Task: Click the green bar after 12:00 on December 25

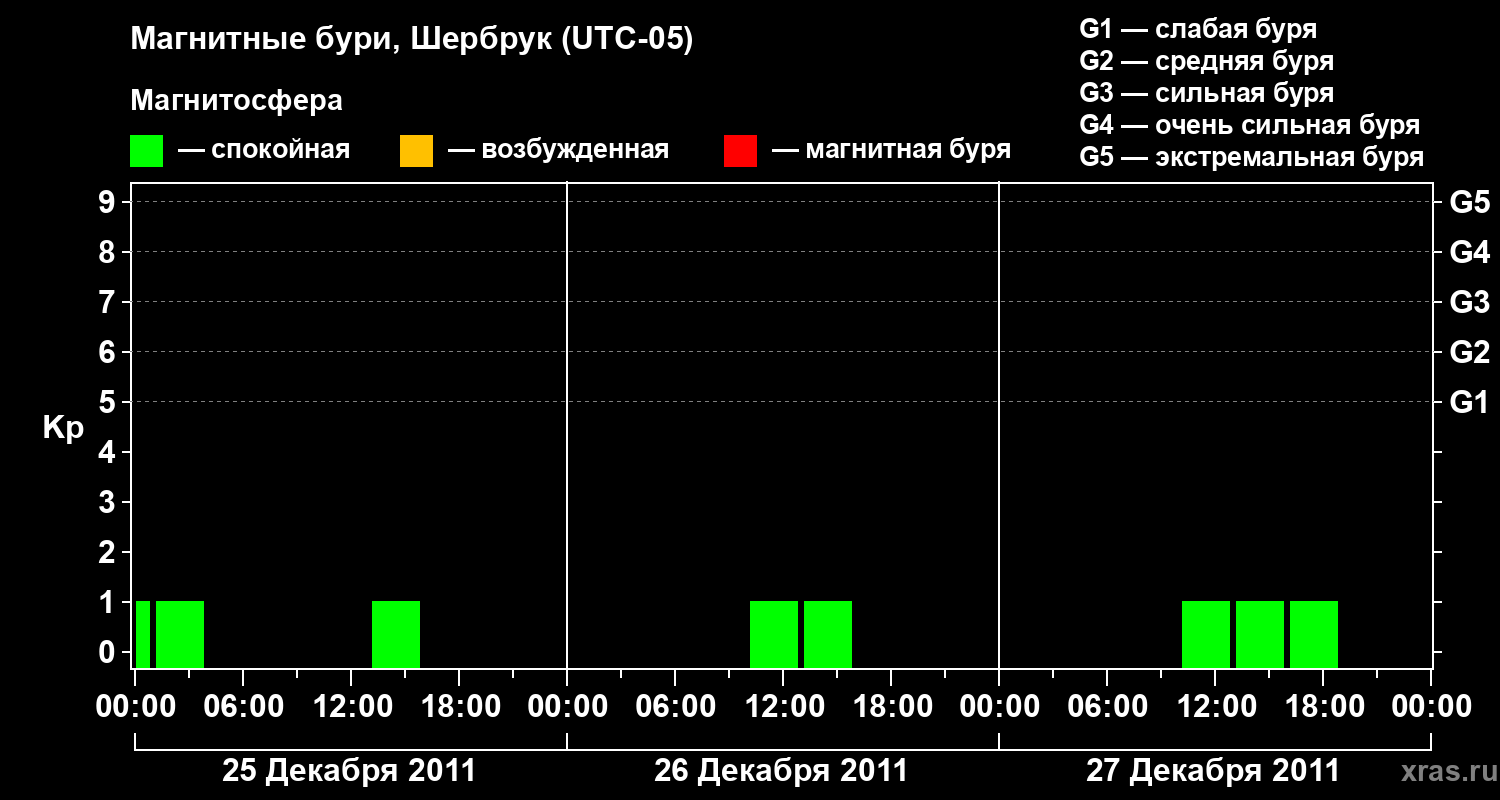Action: (x=396, y=634)
